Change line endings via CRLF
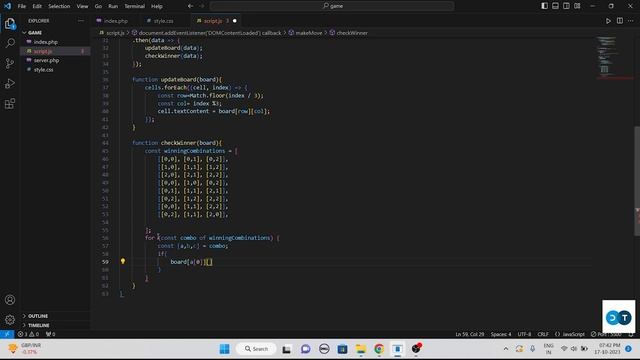640x360 pixels. 543,334
